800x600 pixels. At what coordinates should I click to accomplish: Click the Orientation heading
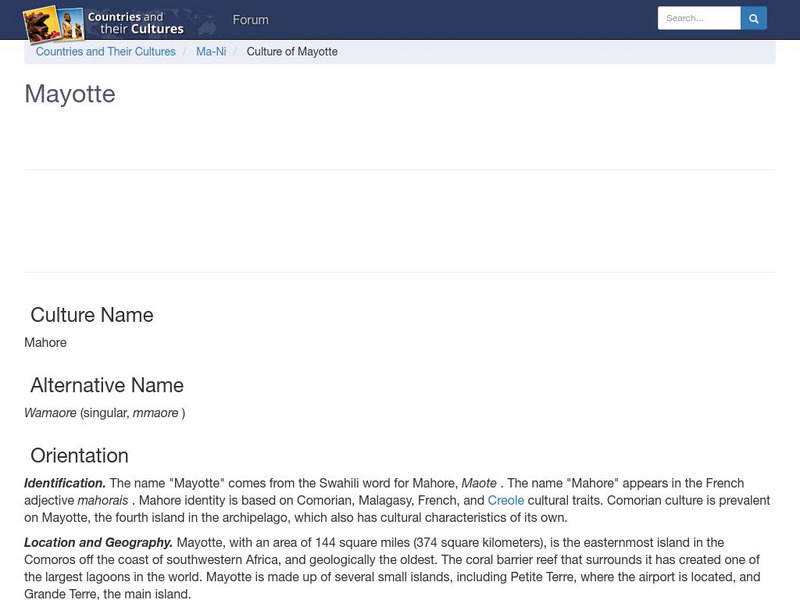point(80,456)
